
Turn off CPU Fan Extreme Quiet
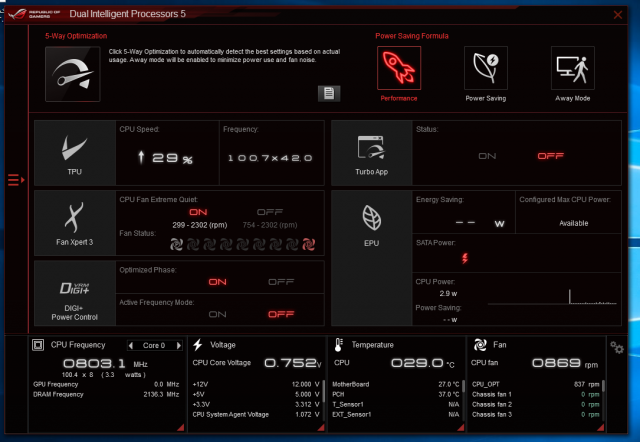point(270,212)
